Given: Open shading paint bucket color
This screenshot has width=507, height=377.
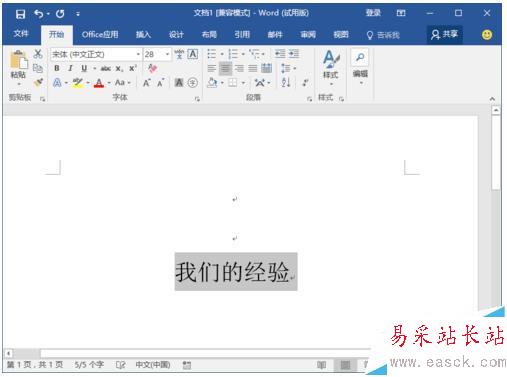Looking at the screenshot, I should point(212,83).
